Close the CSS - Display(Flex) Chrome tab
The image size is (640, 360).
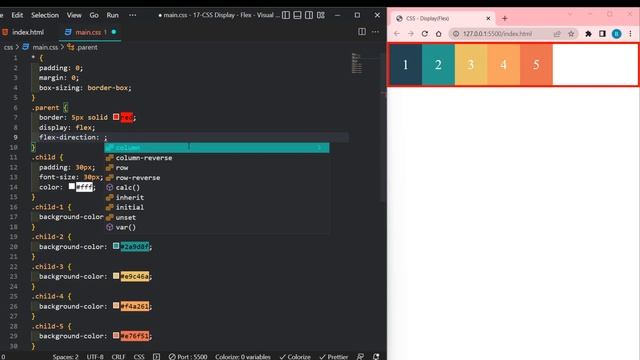(x=488, y=18)
